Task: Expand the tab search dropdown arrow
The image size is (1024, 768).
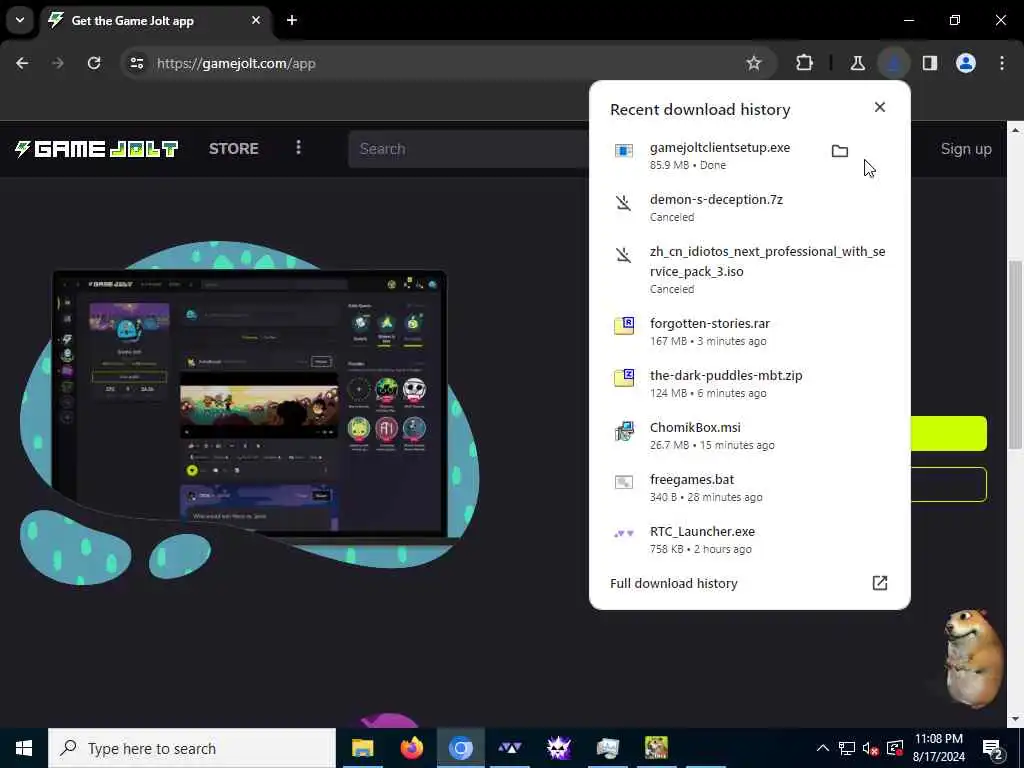Action: [20, 20]
